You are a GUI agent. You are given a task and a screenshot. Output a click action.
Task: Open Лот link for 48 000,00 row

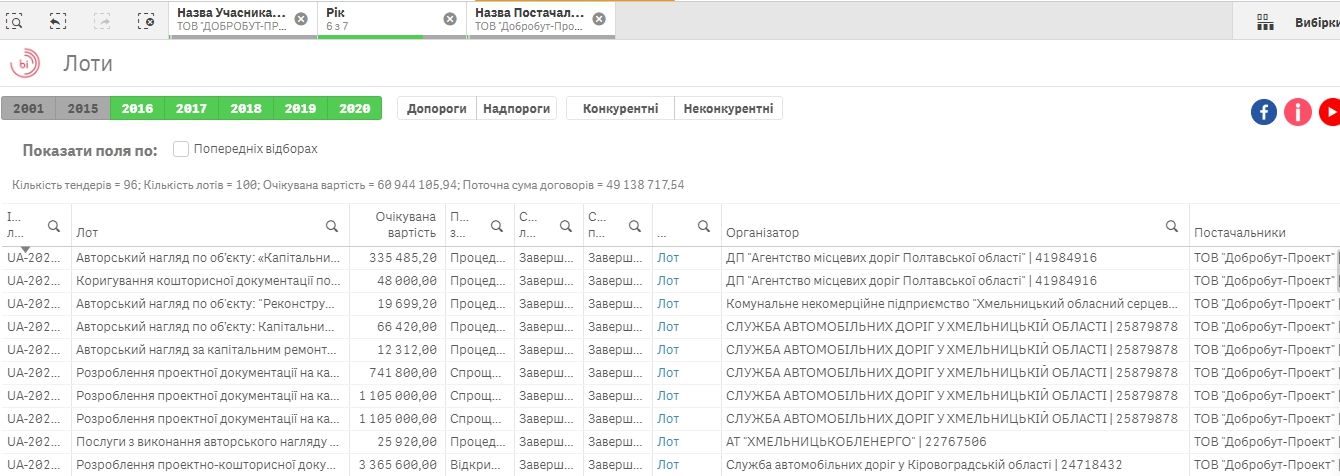(x=667, y=280)
